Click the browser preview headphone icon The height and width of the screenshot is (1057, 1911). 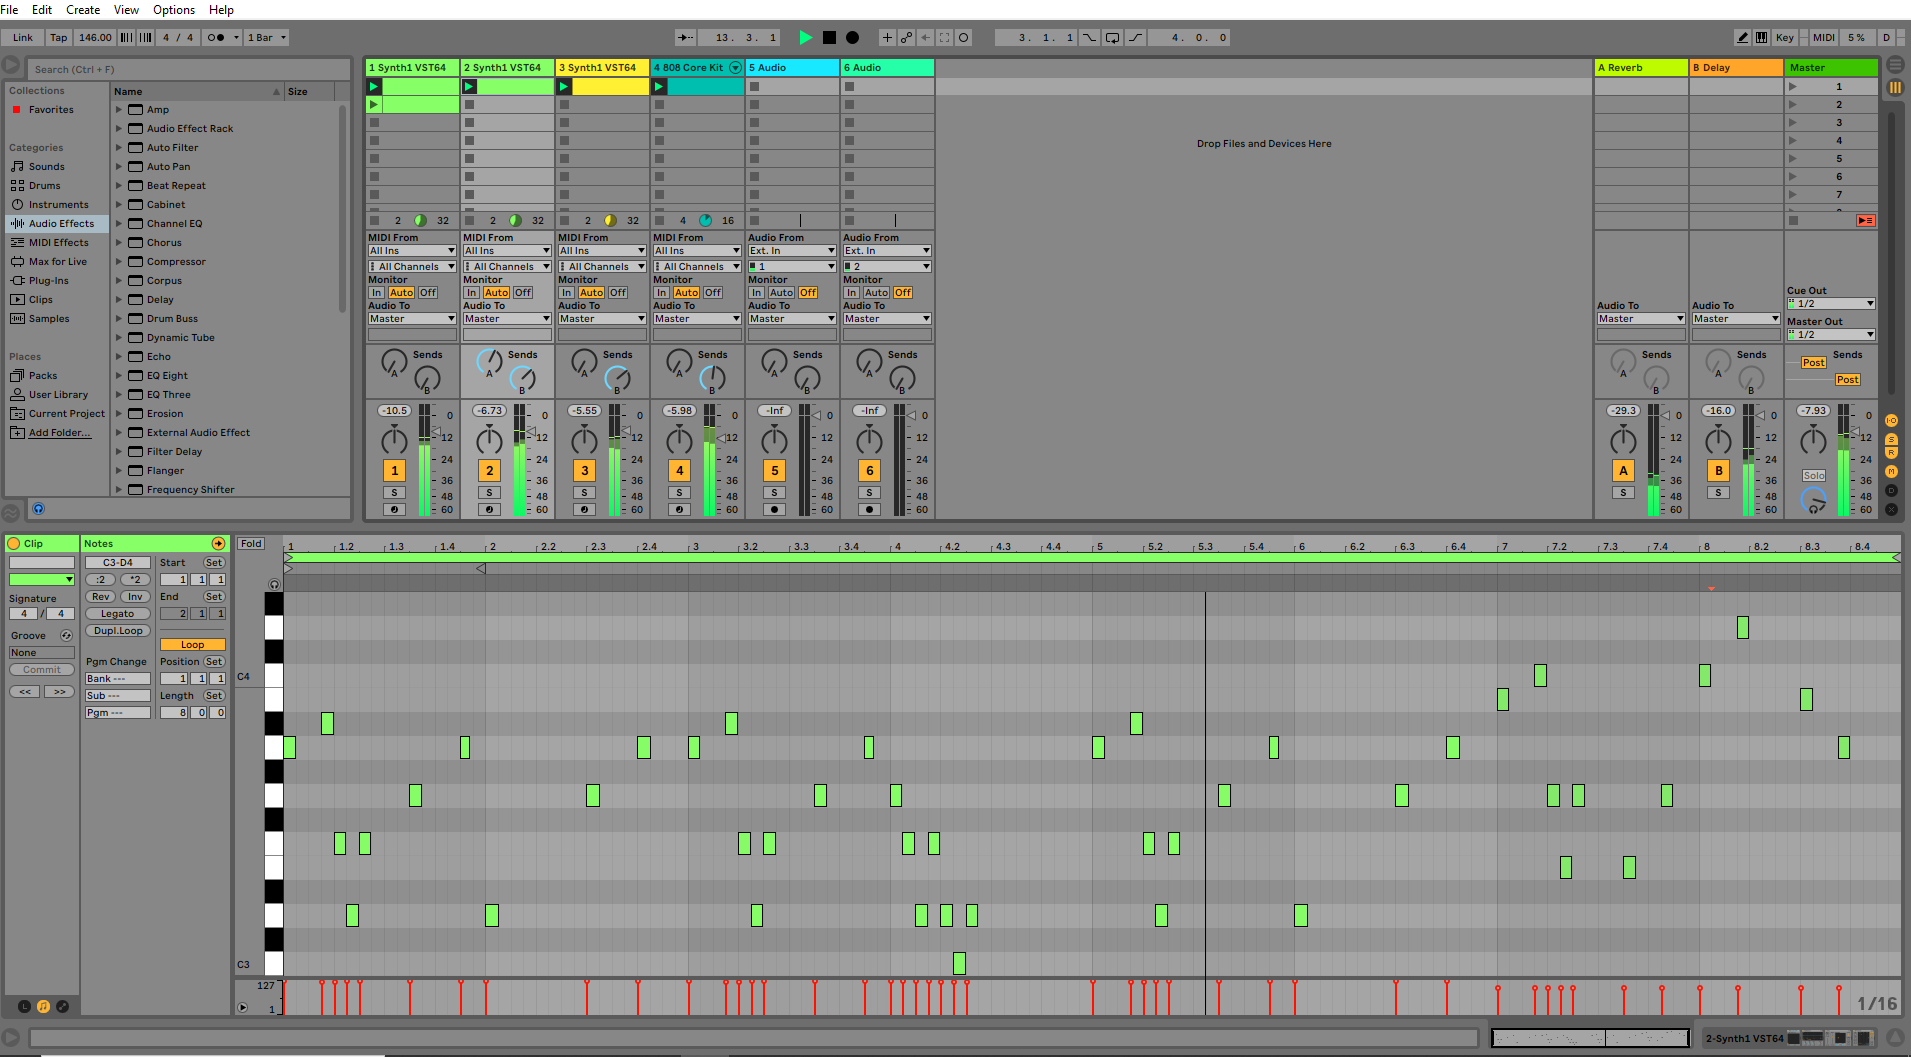tap(38, 508)
